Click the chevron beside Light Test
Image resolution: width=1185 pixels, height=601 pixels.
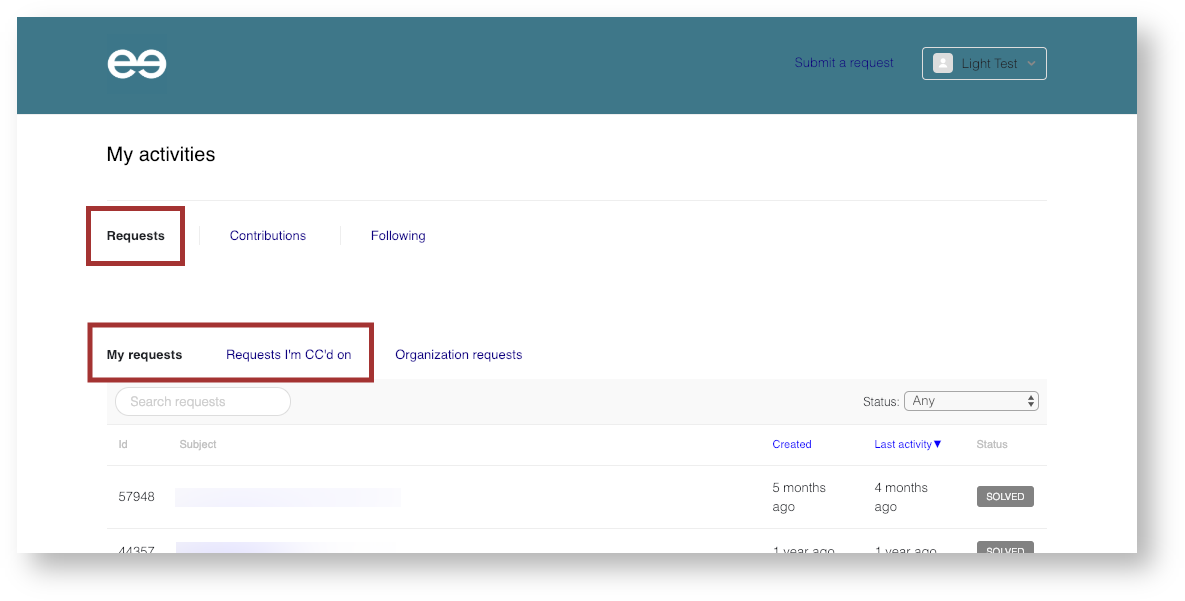1032,64
